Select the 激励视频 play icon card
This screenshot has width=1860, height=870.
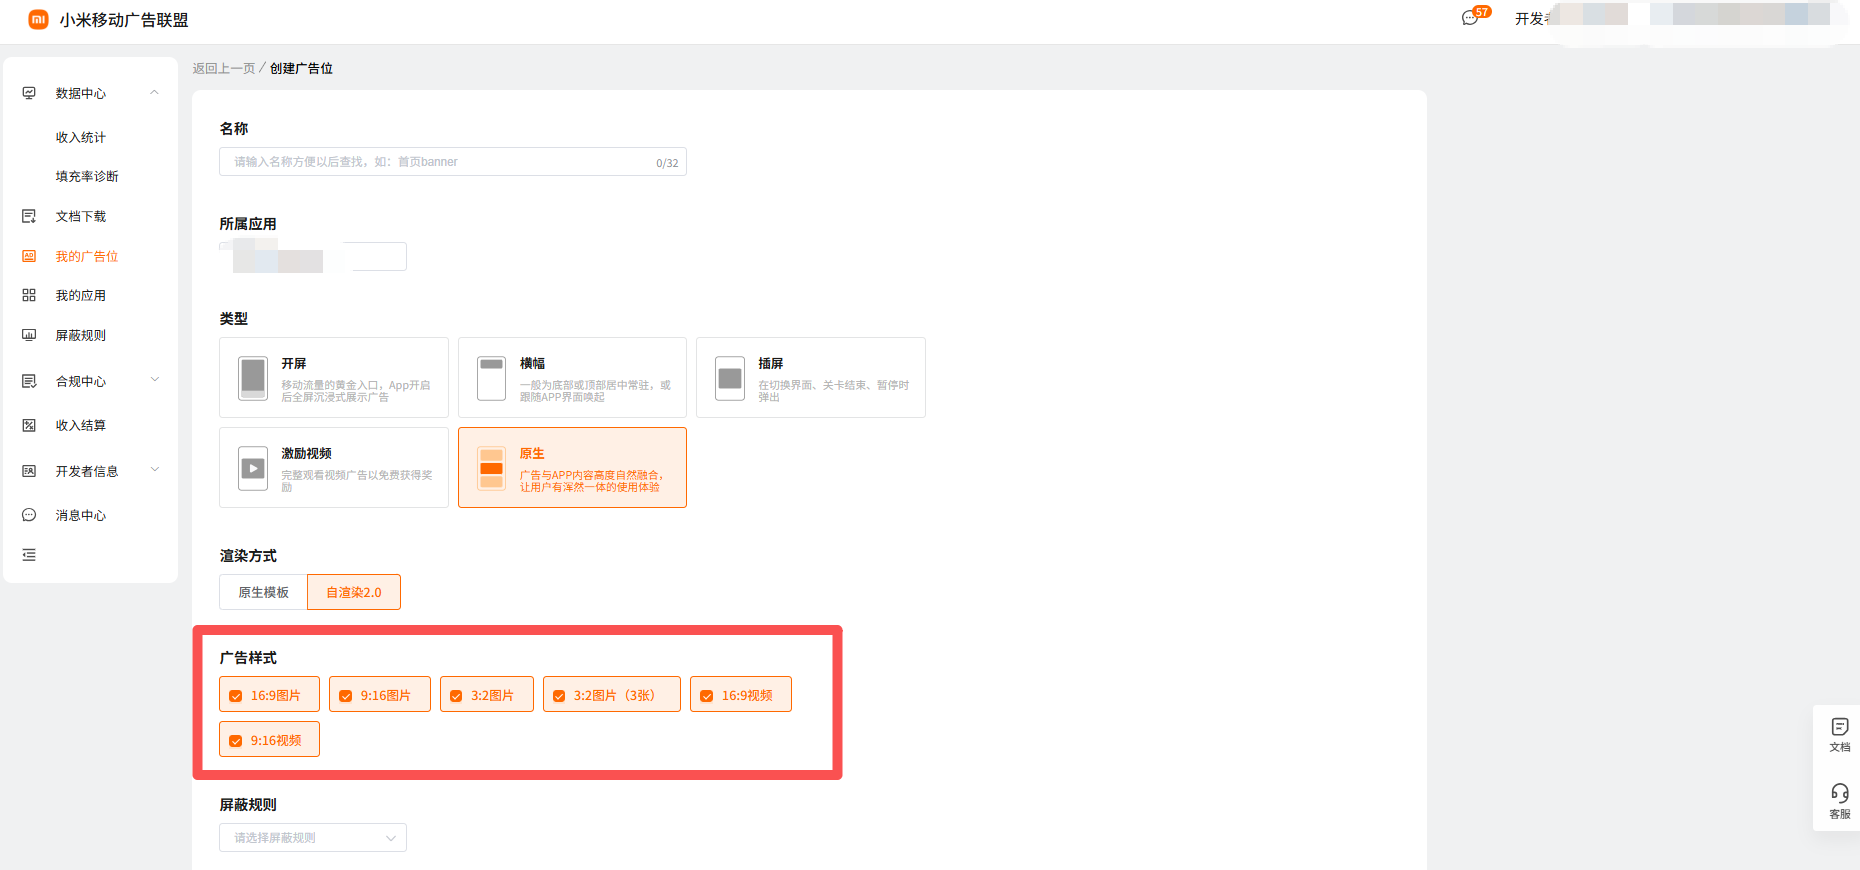254,468
